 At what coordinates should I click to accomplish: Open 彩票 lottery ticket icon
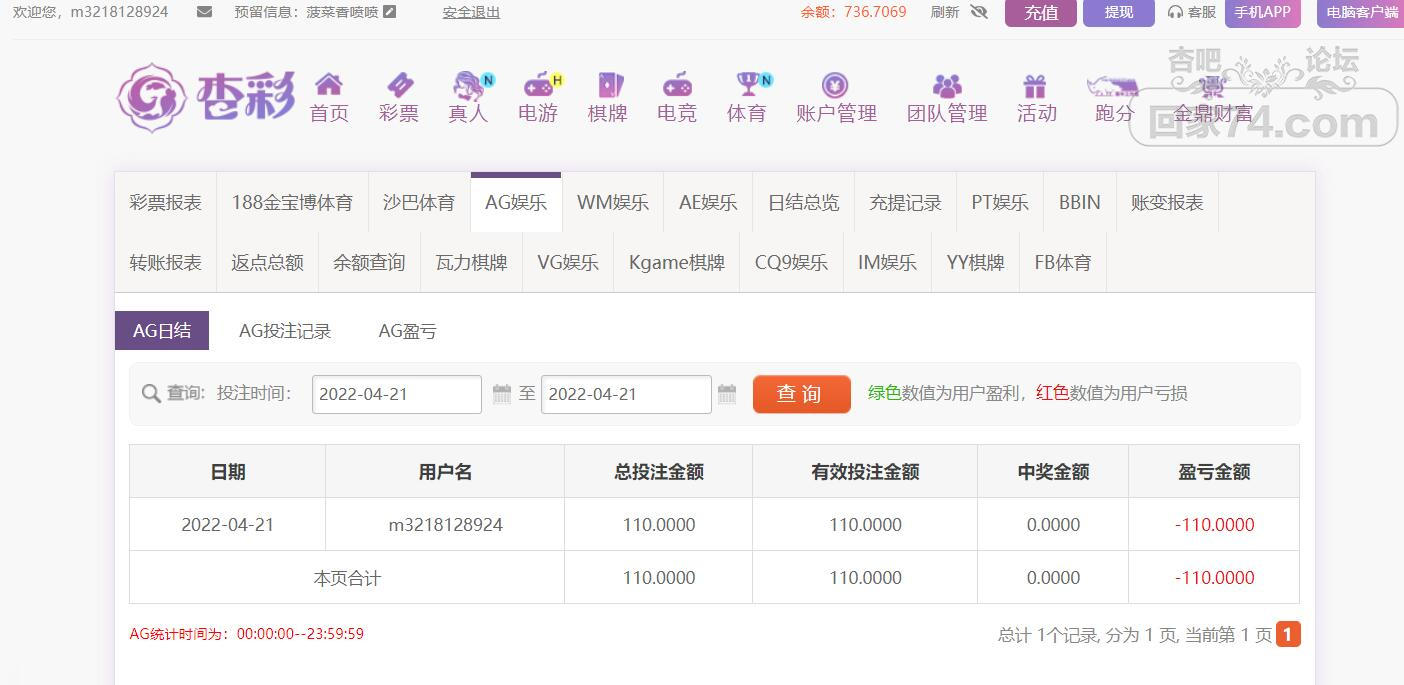(x=399, y=84)
